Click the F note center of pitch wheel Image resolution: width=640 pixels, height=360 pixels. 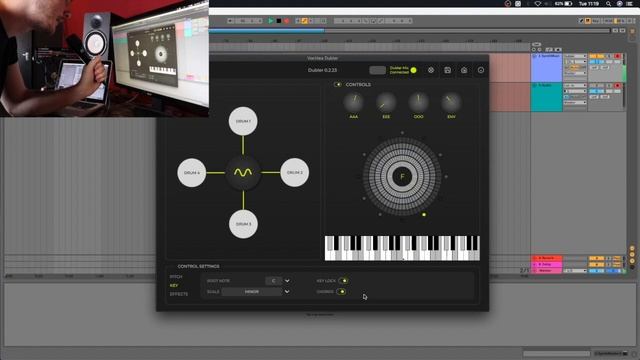[x=402, y=176]
